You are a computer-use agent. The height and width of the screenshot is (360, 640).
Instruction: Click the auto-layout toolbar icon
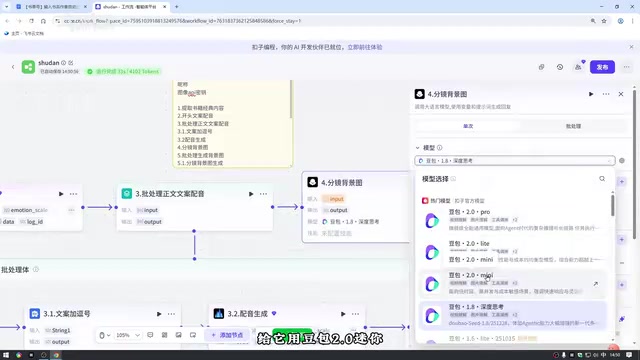(164, 335)
